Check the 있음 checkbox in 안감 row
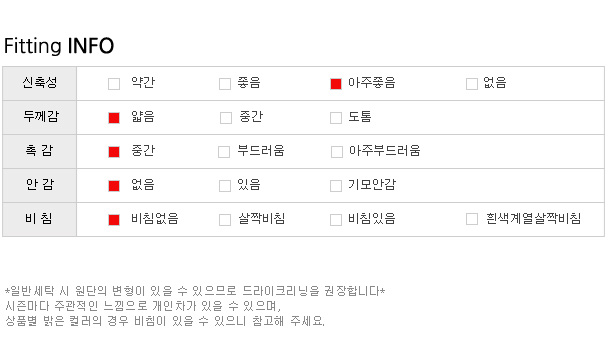608x361 pixels. click(225, 186)
